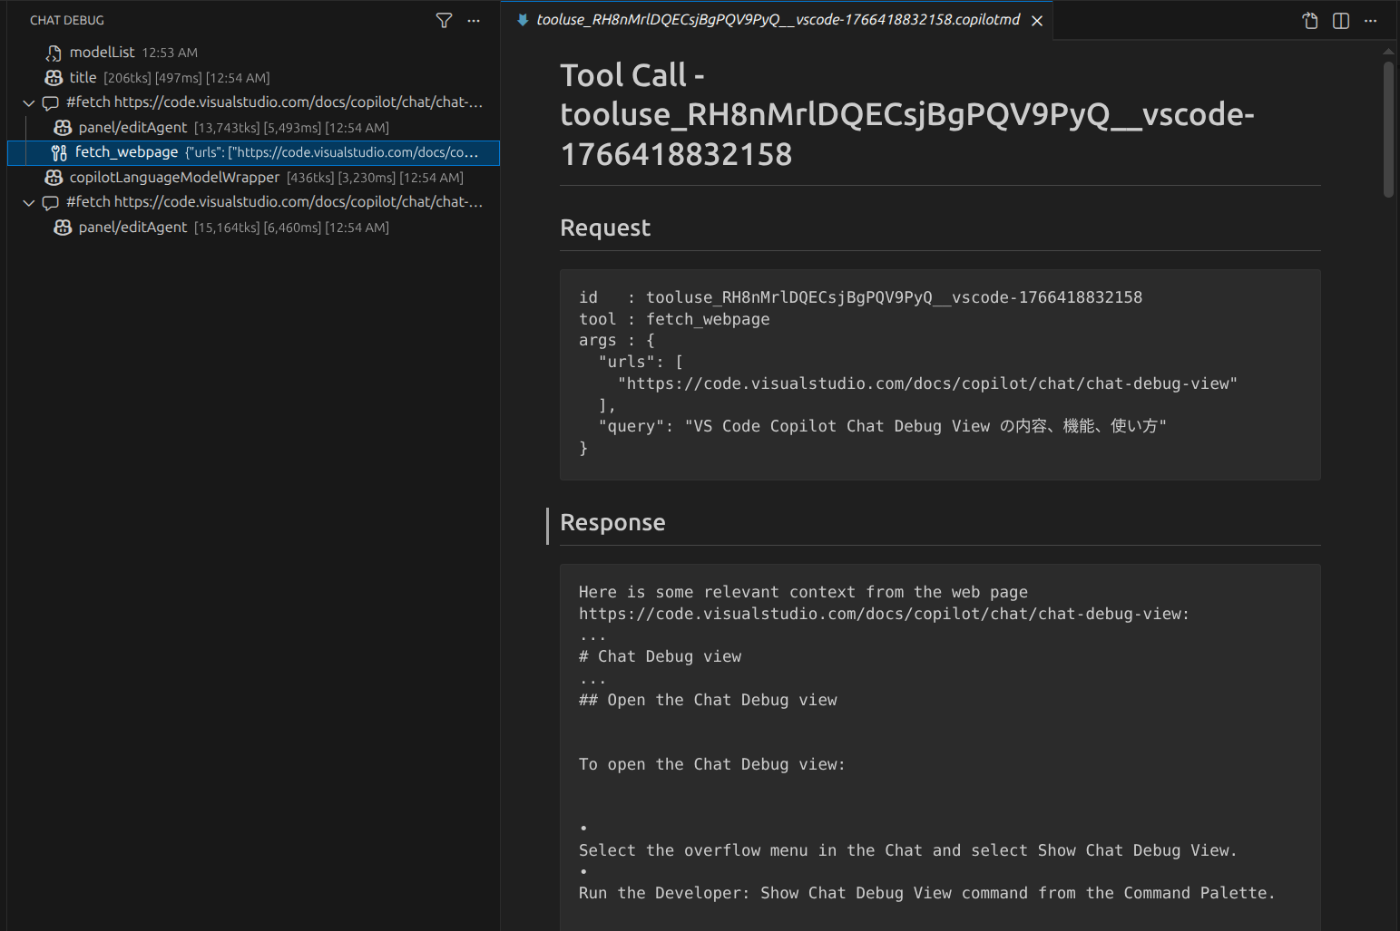This screenshot has width=1400, height=931.
Task: Select the fetch_webpage tool call row
Action: click(x=253, y=152)
